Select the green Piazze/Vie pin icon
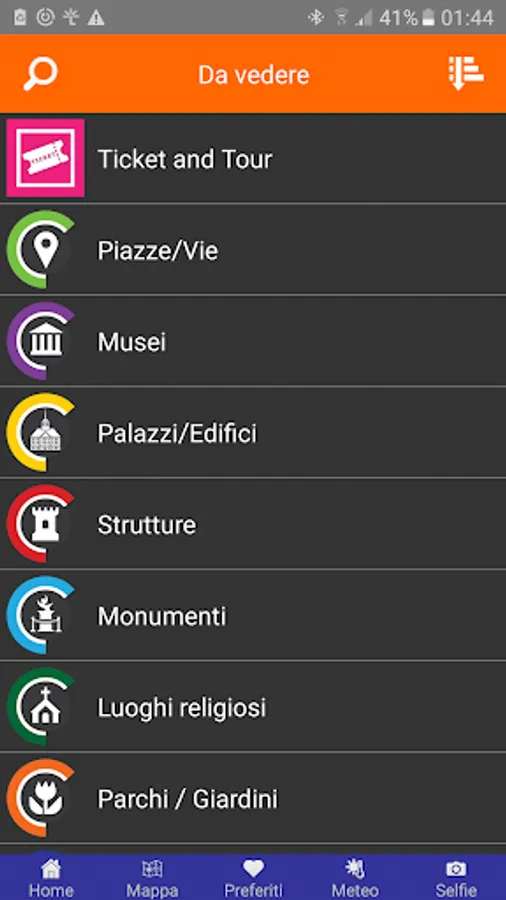This screenshot has height=900, width=506. pos(41,250)
